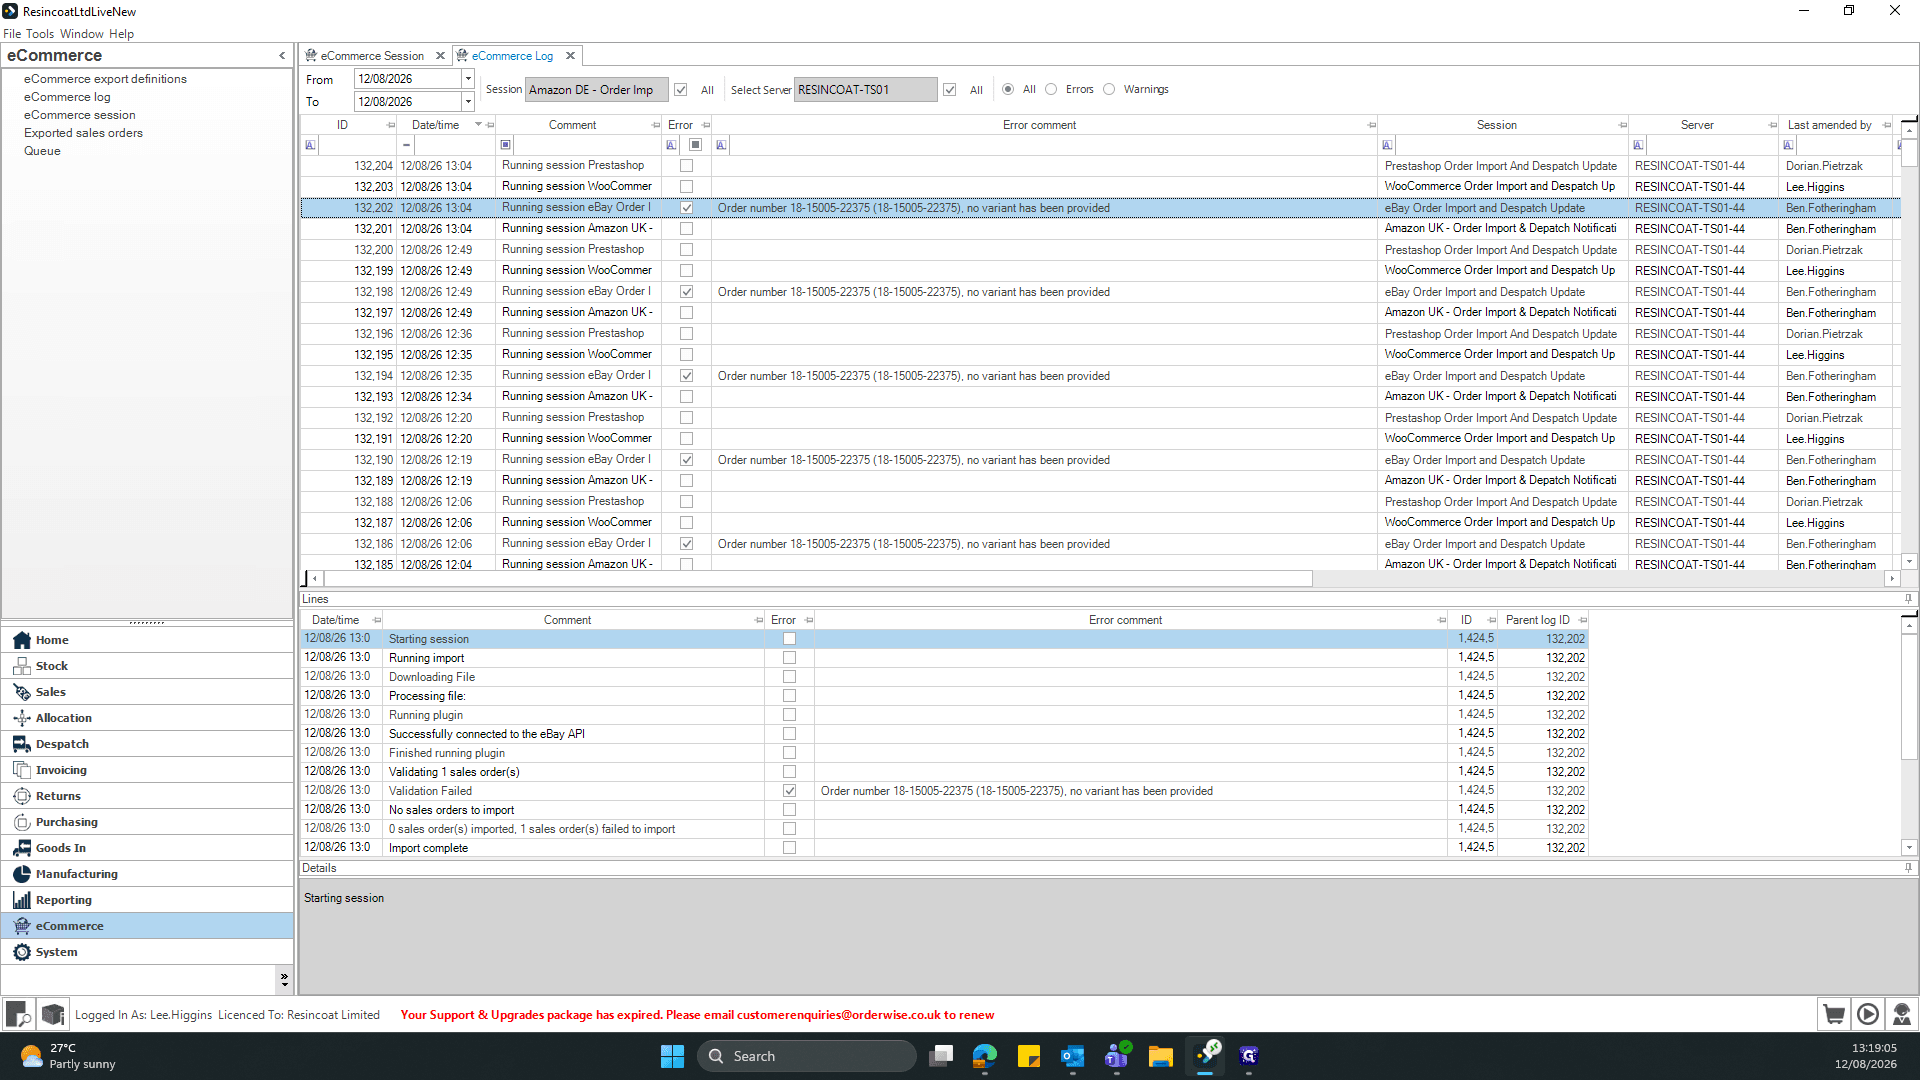Click the document search icon in status bar
1920x1080 pixels.
(18, 1014)
